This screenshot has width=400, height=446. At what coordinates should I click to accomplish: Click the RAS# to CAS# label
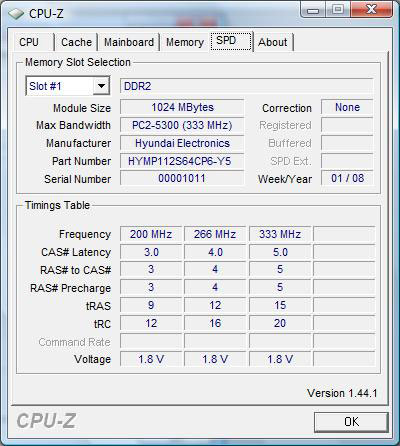click(75, 270)
